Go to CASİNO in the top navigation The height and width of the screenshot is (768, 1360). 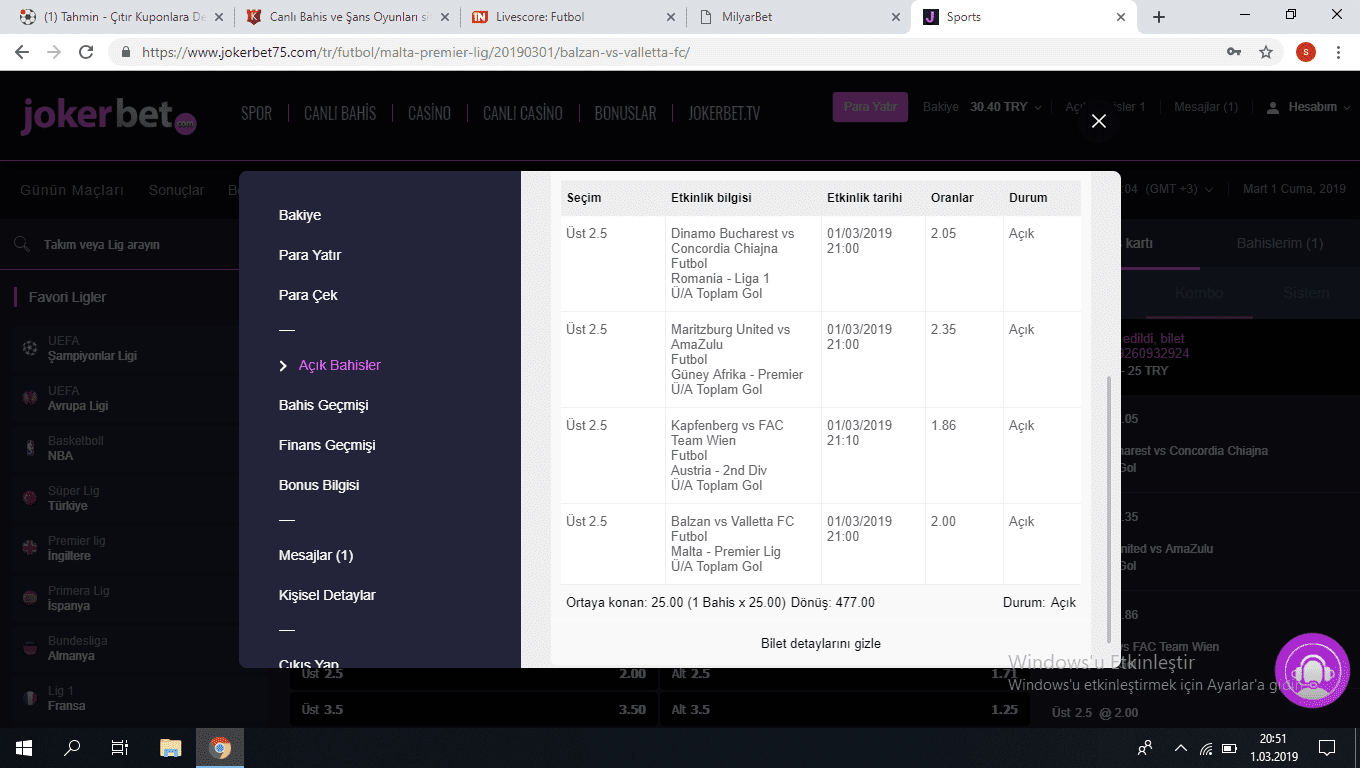coord(429,113)
